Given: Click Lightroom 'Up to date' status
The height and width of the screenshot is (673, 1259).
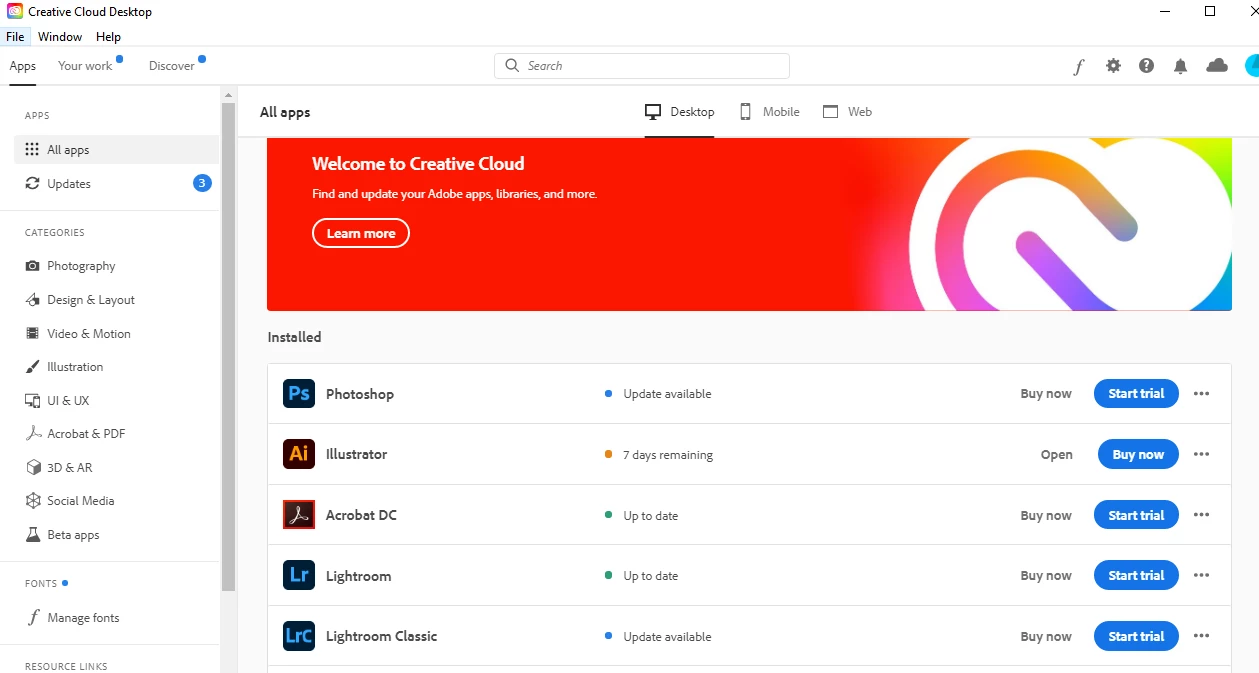Looking at the screenshot, I should pyautogui.click(x=641, y=576).
